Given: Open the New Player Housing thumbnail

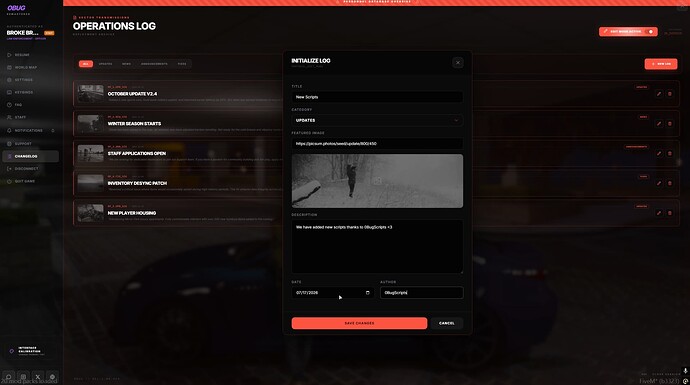Looking at the screenshot, I should (x=91, y=213).
